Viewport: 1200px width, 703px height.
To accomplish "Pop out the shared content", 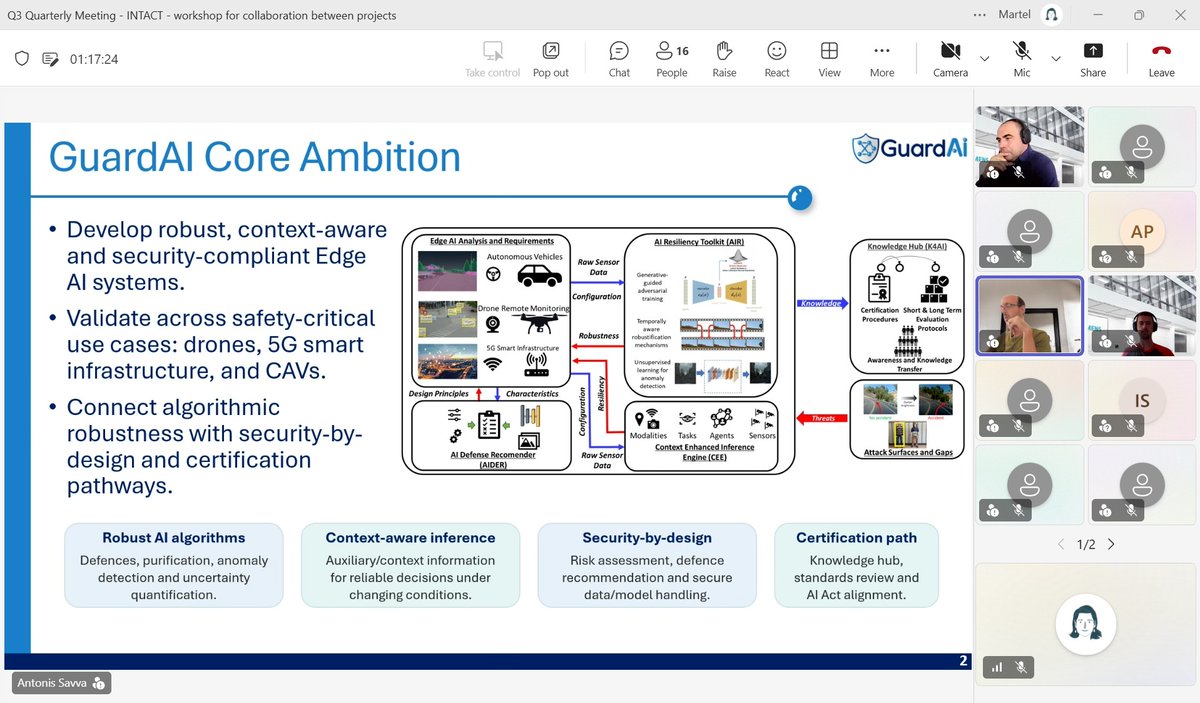I will (550, 59).
